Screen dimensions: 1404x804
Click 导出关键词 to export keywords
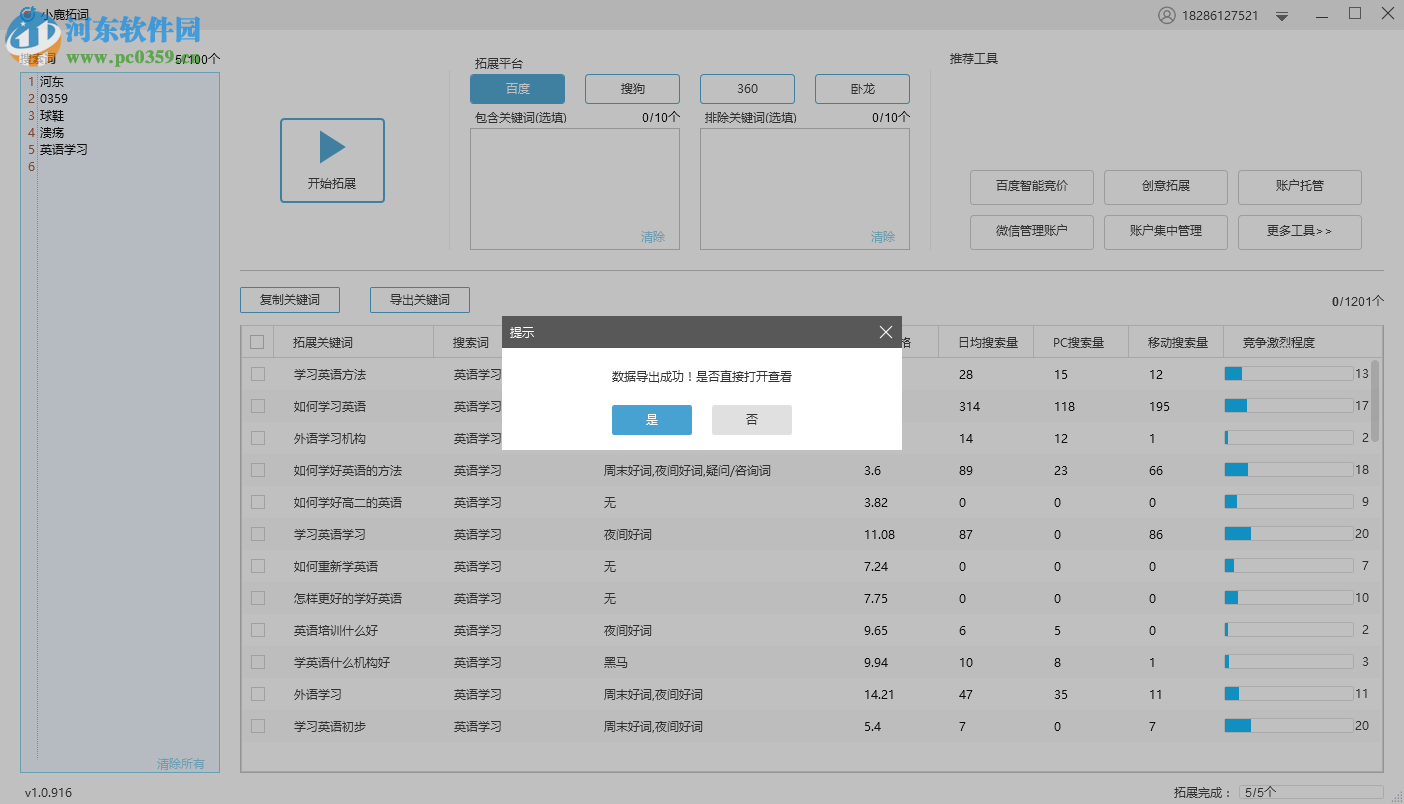(x=419, y=299)
